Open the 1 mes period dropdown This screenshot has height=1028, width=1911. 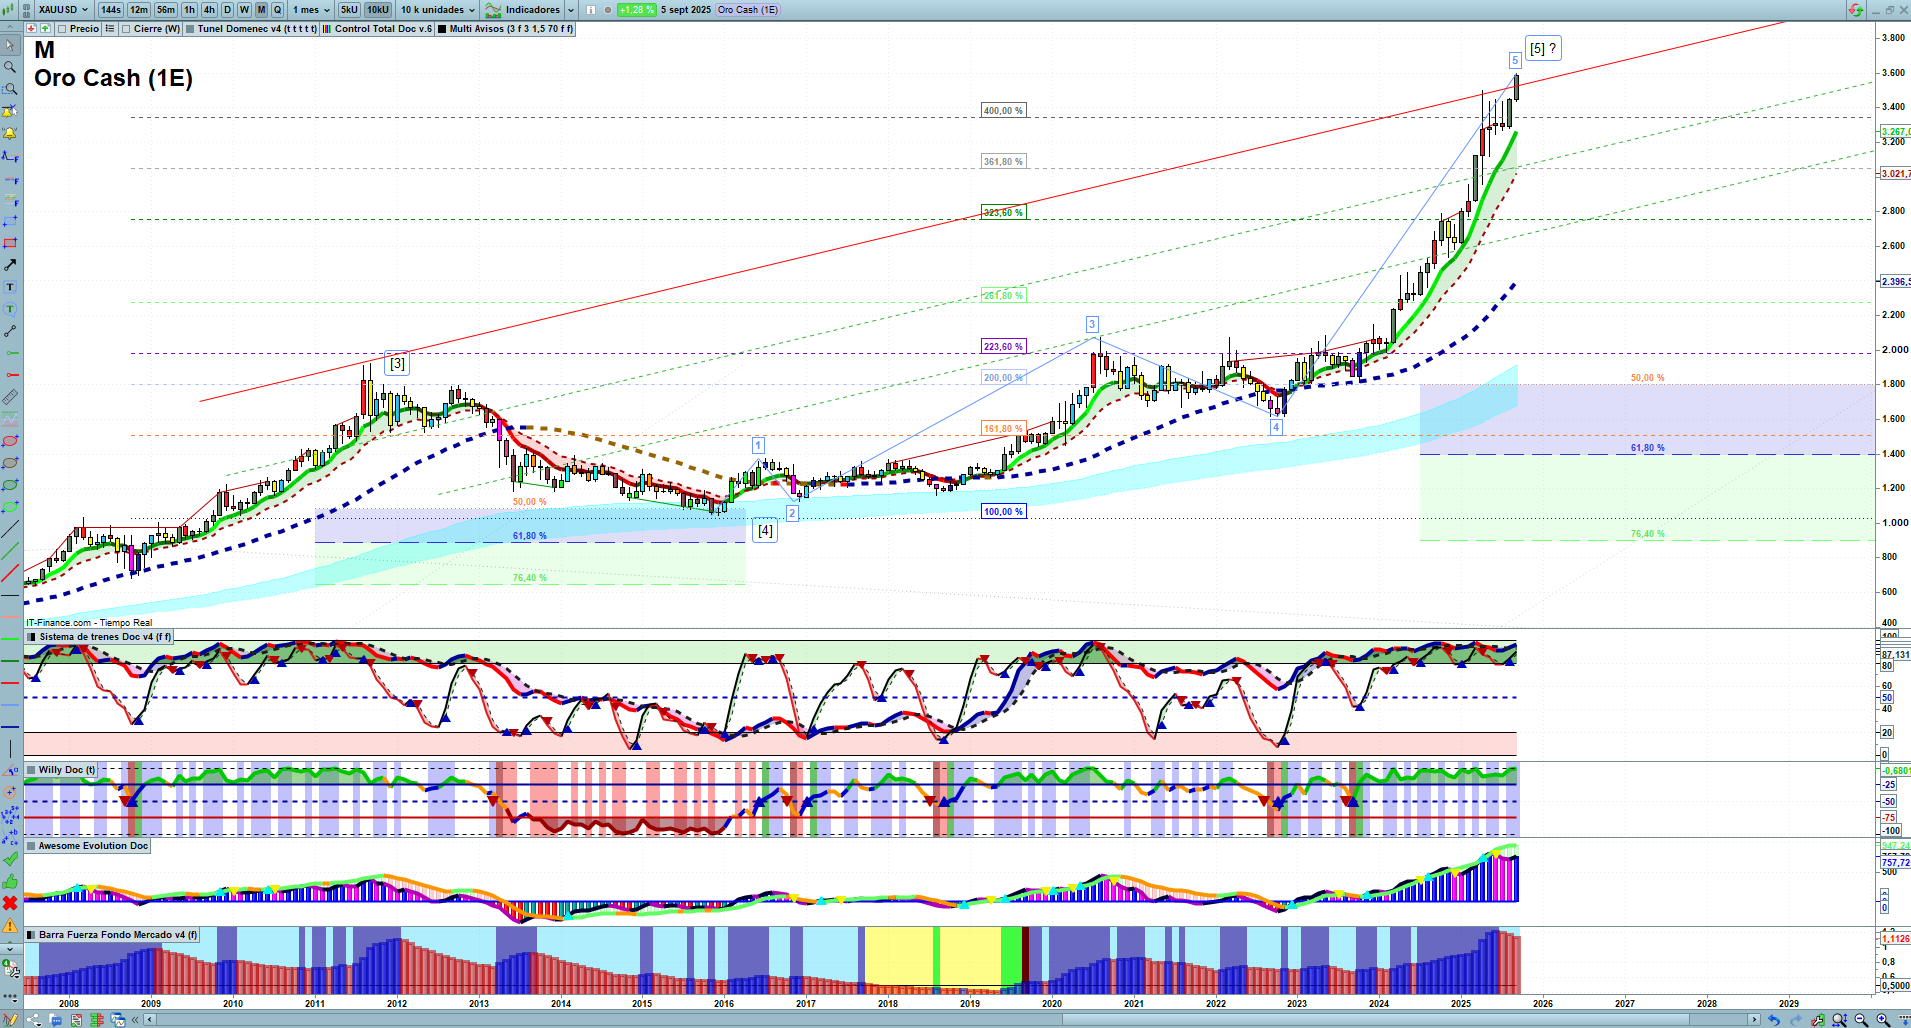(x=311, y=10)
